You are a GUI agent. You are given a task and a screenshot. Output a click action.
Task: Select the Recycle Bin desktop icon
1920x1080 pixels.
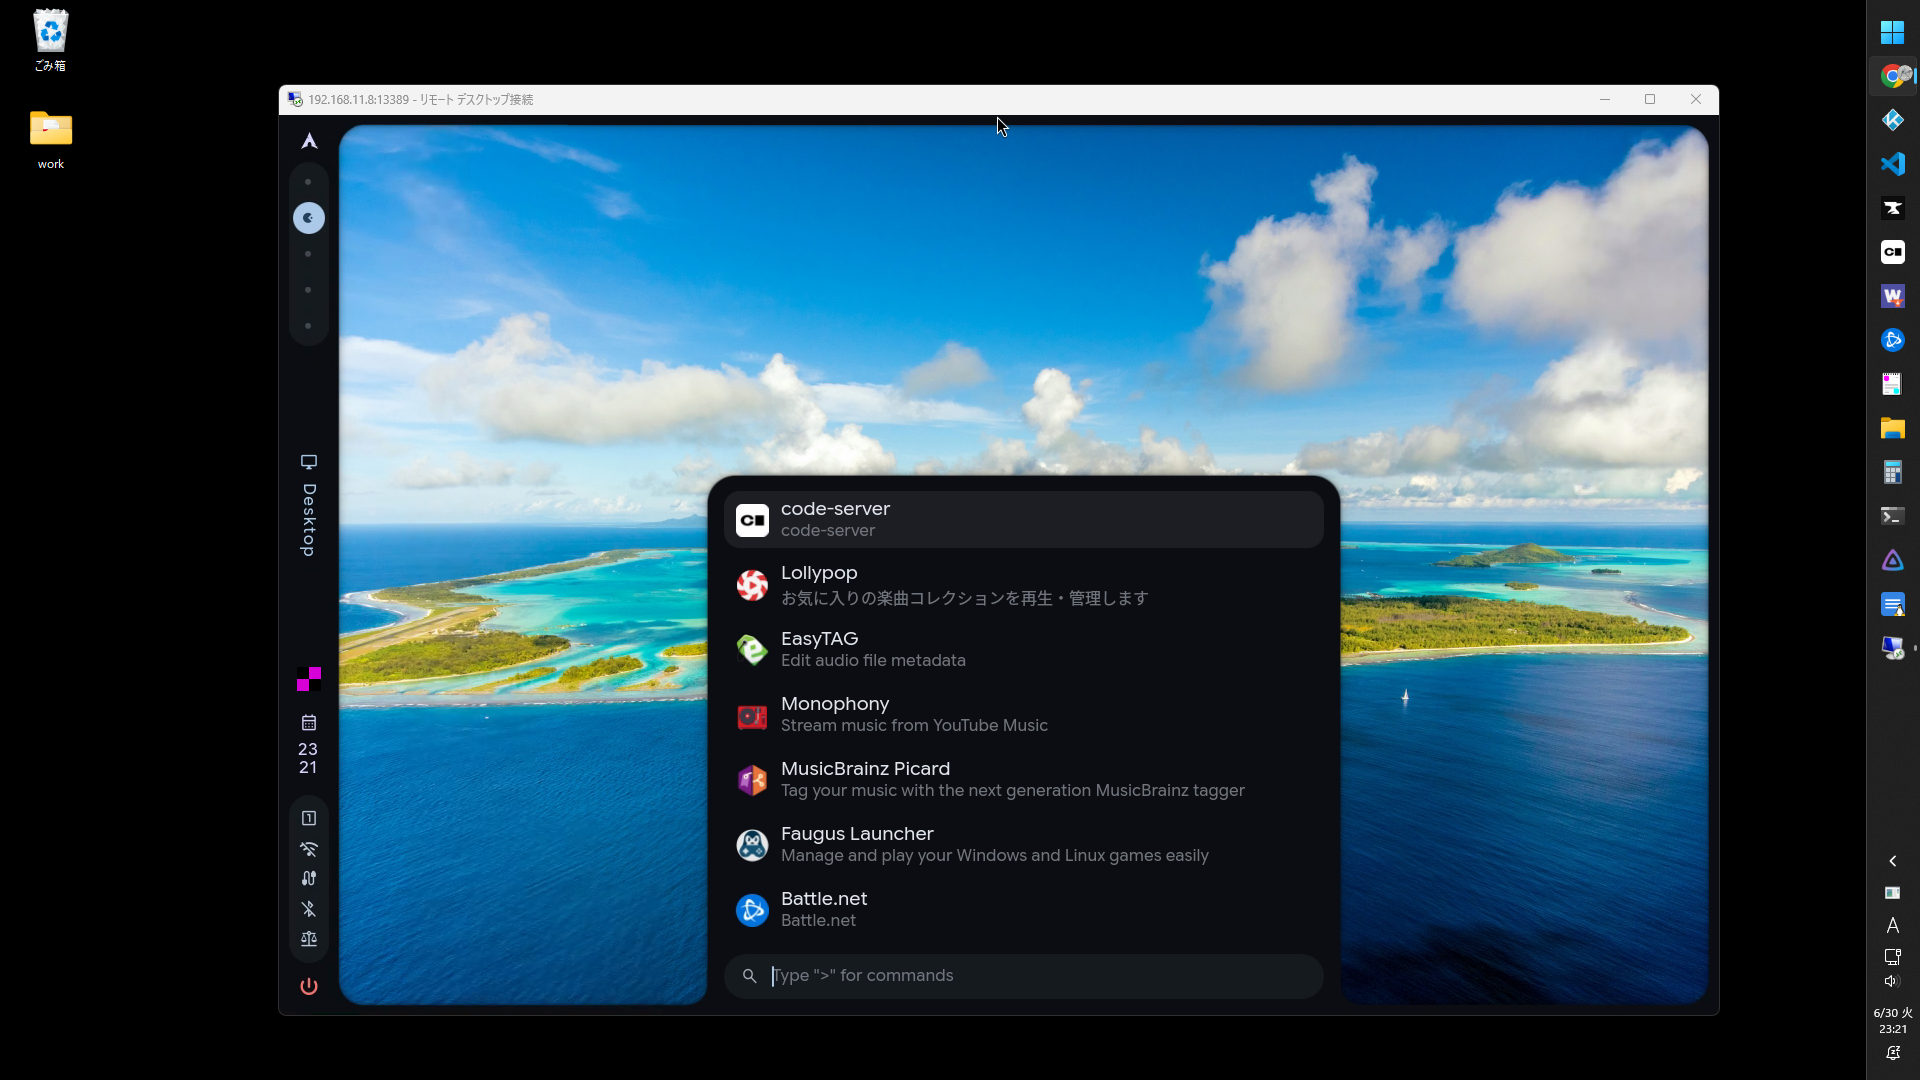50,41
